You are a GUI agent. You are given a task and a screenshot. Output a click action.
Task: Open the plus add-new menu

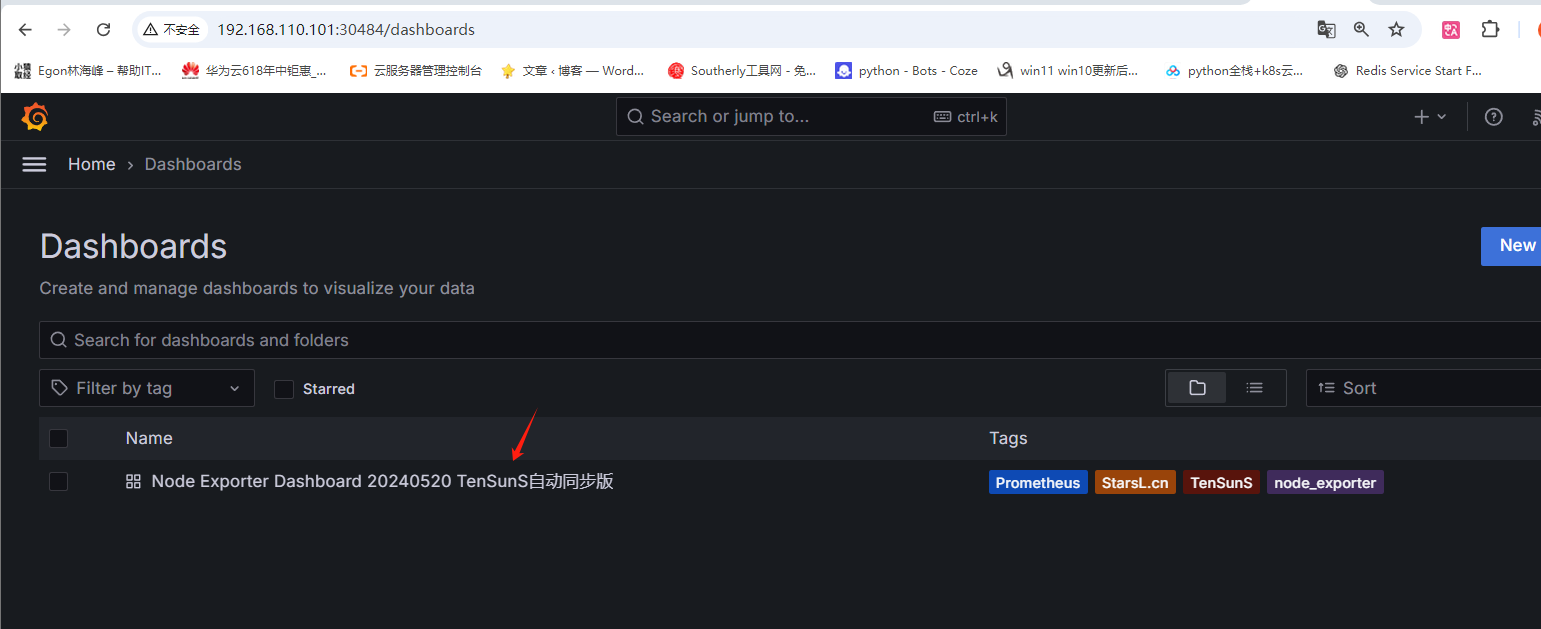1430,117
